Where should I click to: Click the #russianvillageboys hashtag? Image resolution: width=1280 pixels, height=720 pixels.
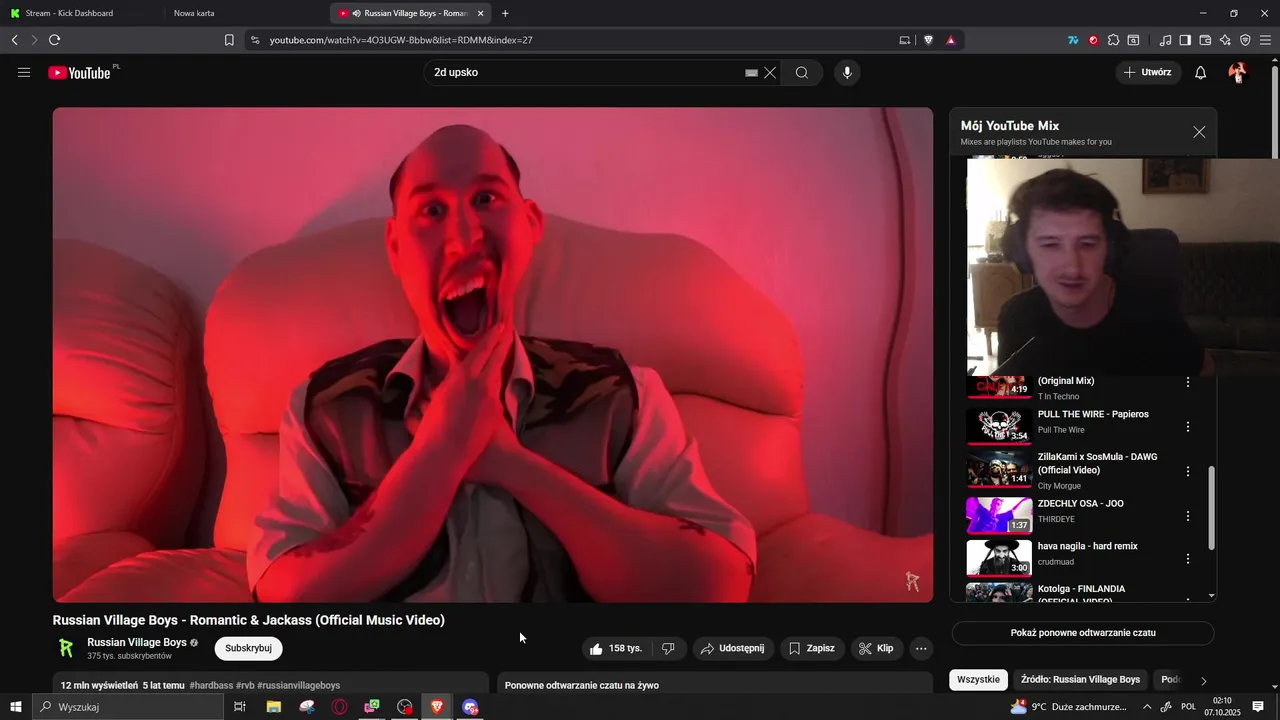click(x=298, y=685)
